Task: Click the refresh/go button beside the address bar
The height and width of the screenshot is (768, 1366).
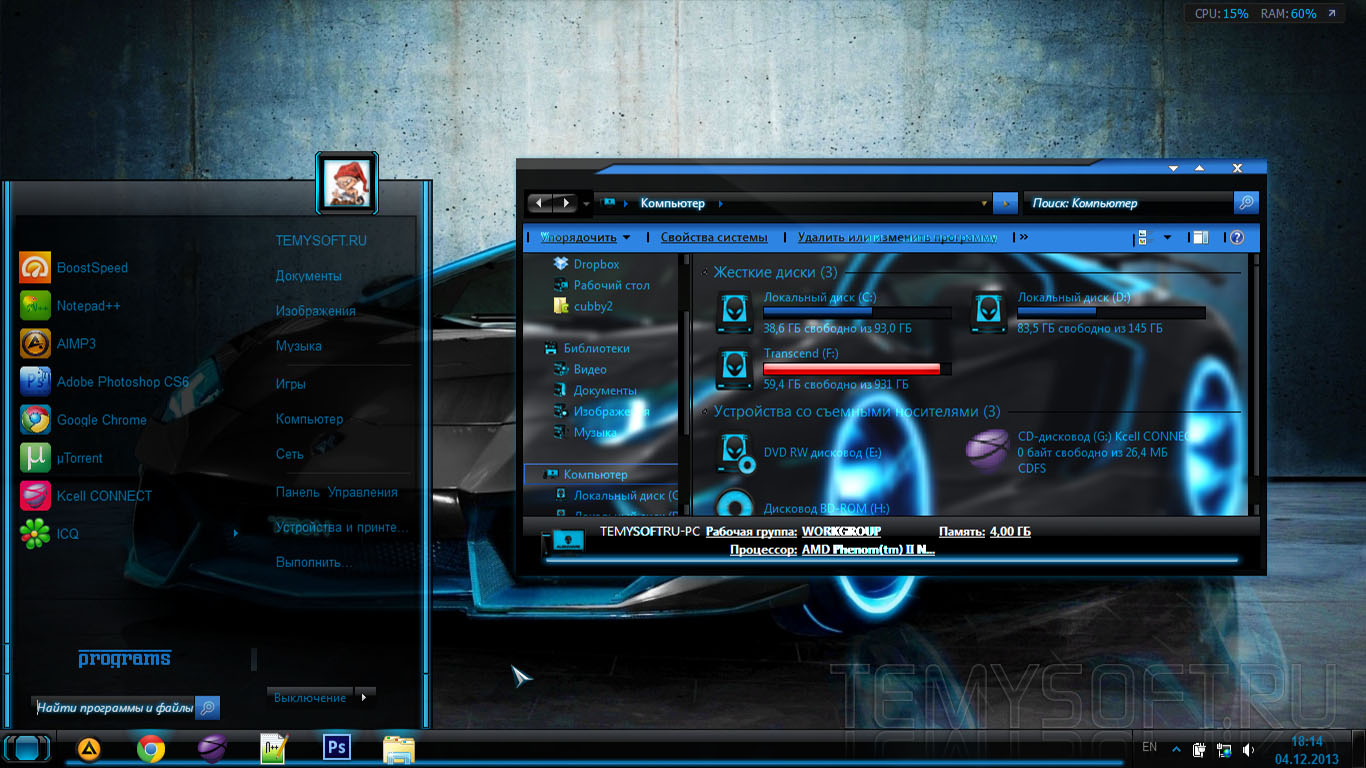Action: tap(1005, 203)
